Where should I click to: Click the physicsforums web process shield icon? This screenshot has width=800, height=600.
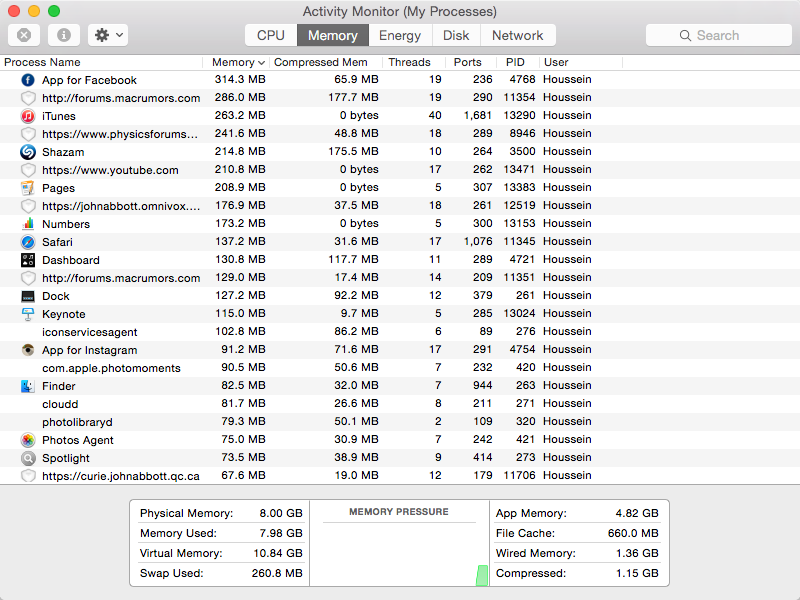coord(28,134)
